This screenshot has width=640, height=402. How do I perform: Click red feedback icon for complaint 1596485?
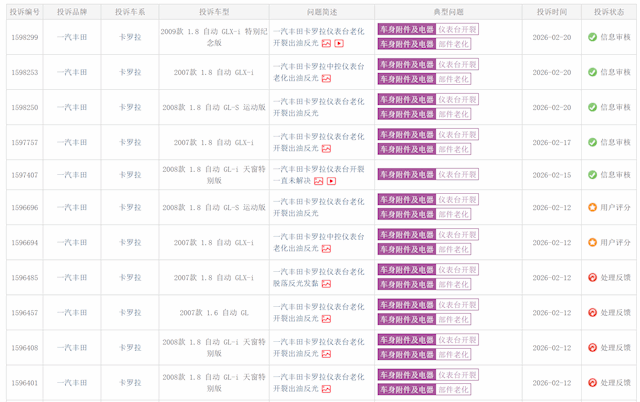pos(592,277)
